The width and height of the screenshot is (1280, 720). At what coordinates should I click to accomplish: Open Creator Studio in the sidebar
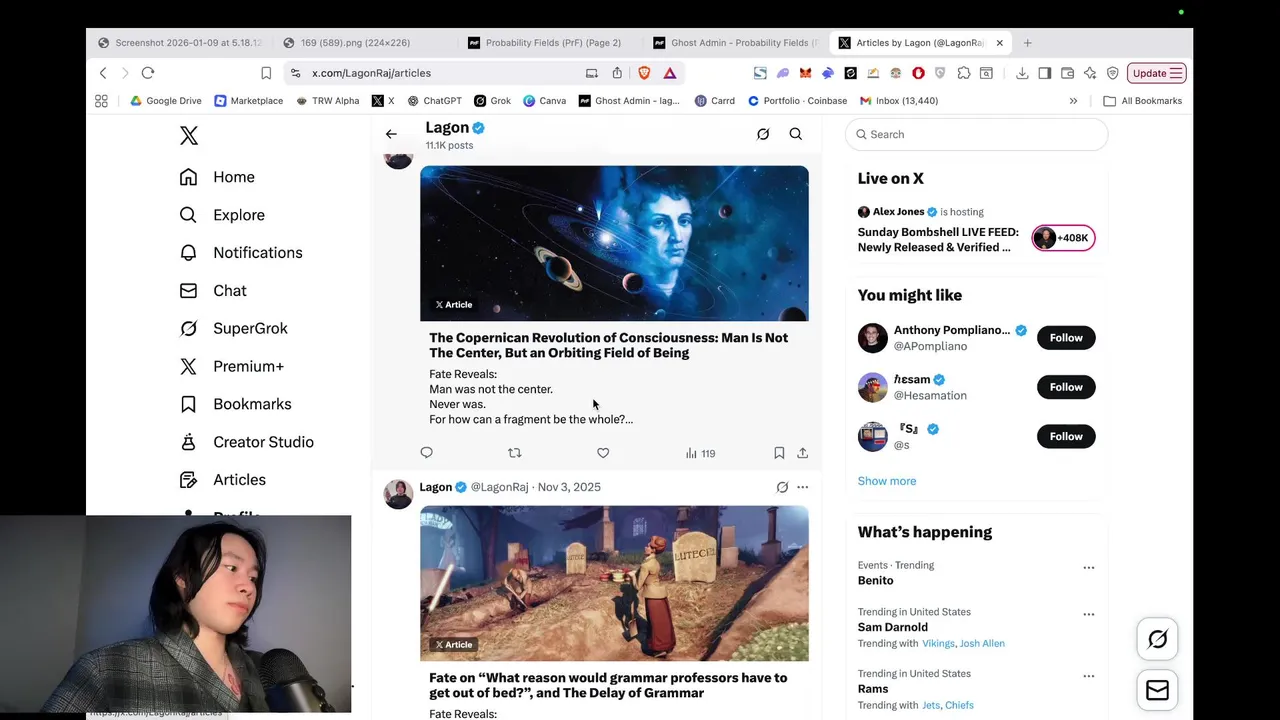coord(246,442)
